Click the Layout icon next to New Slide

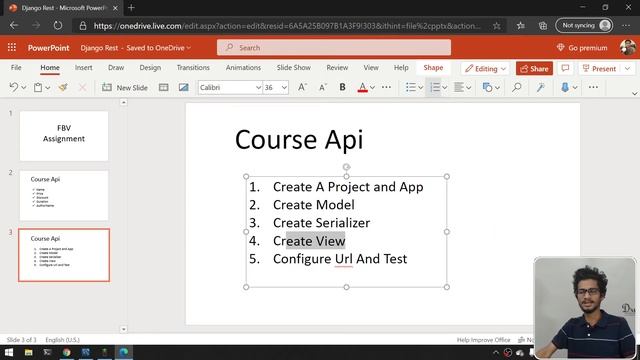164,87
